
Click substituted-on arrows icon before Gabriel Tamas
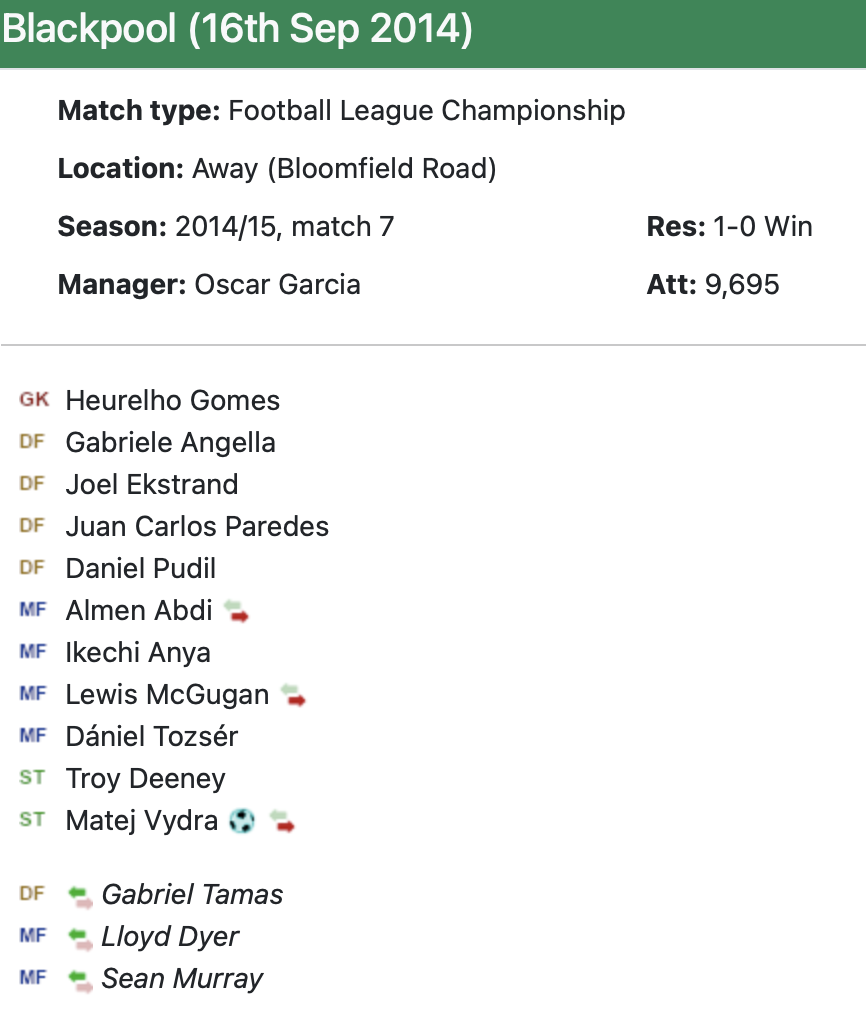[80, 895]
